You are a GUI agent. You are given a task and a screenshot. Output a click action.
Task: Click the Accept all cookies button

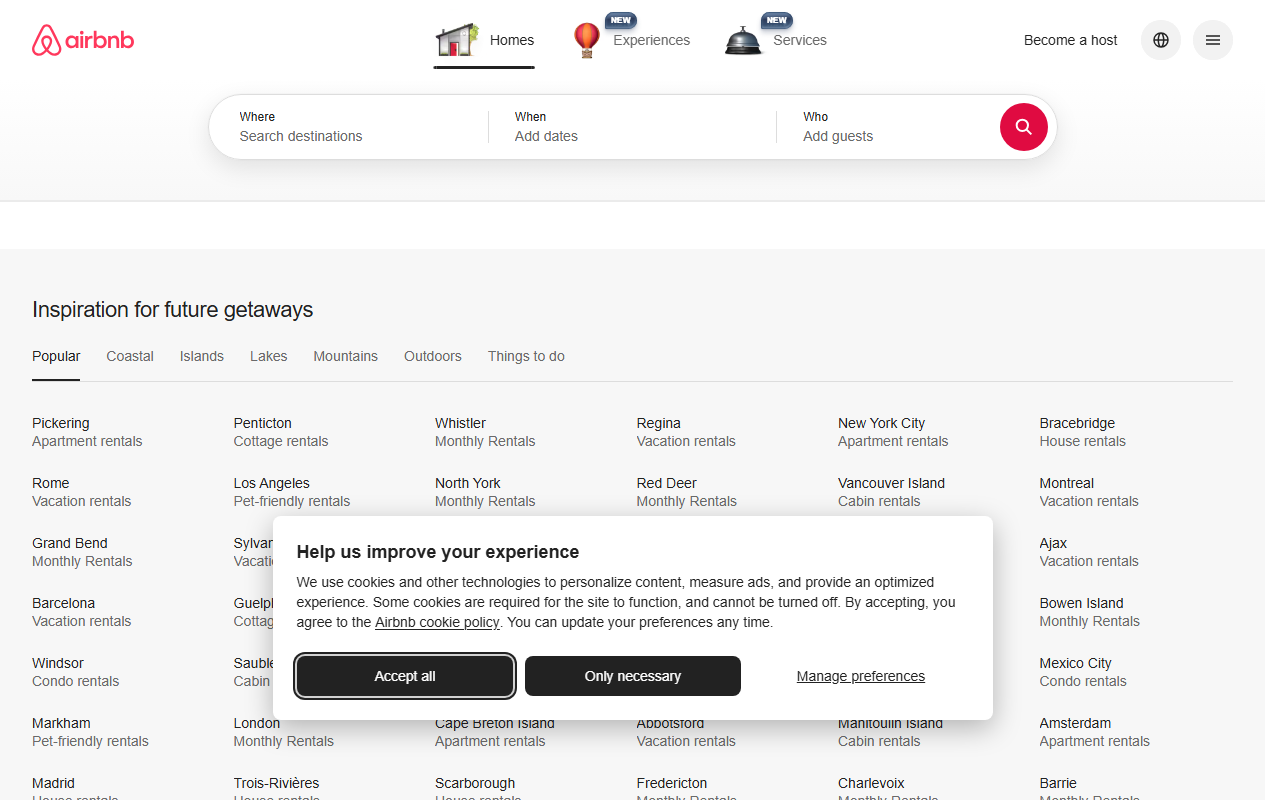pos(405,676)
